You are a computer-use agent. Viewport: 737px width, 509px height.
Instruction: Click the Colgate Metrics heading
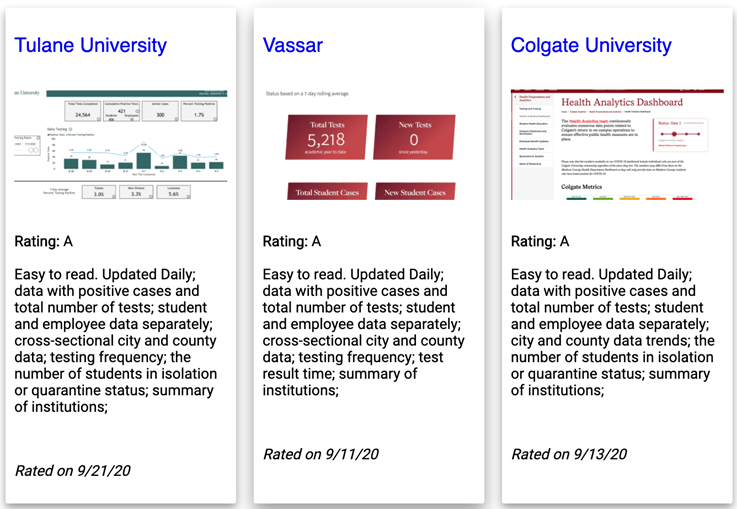coord(581,187)
